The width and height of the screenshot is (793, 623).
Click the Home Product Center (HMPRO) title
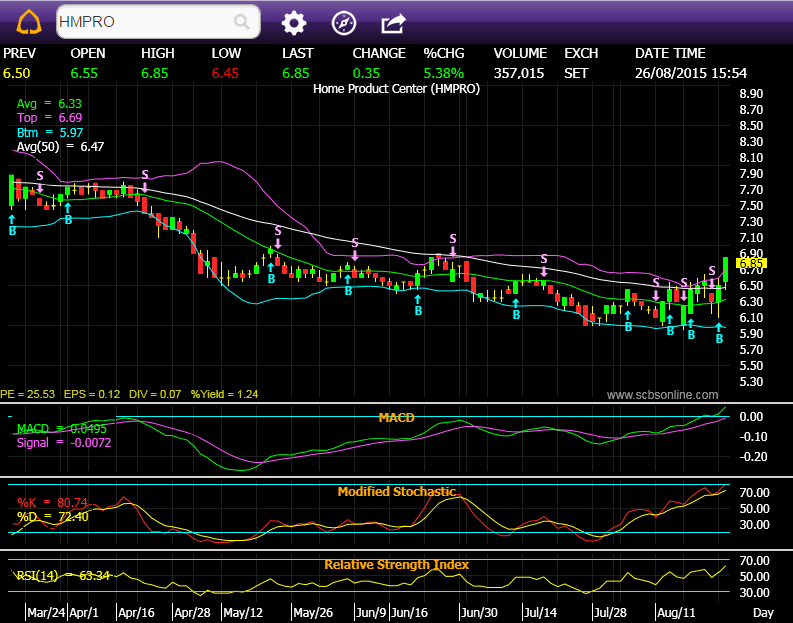(396, 89)
